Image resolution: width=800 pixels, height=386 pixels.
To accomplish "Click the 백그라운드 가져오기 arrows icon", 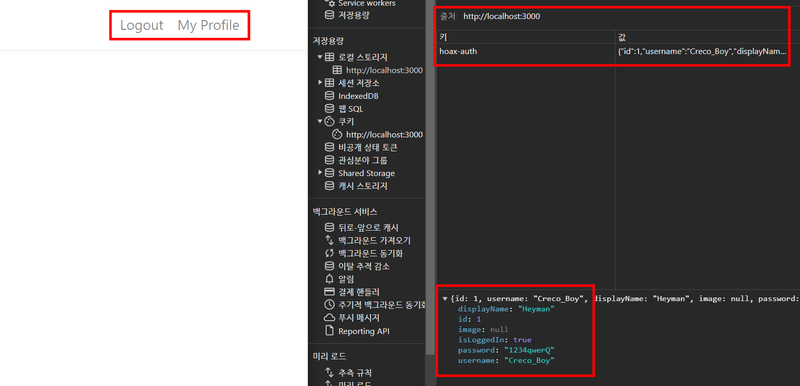I will click(x=330, y=240).
